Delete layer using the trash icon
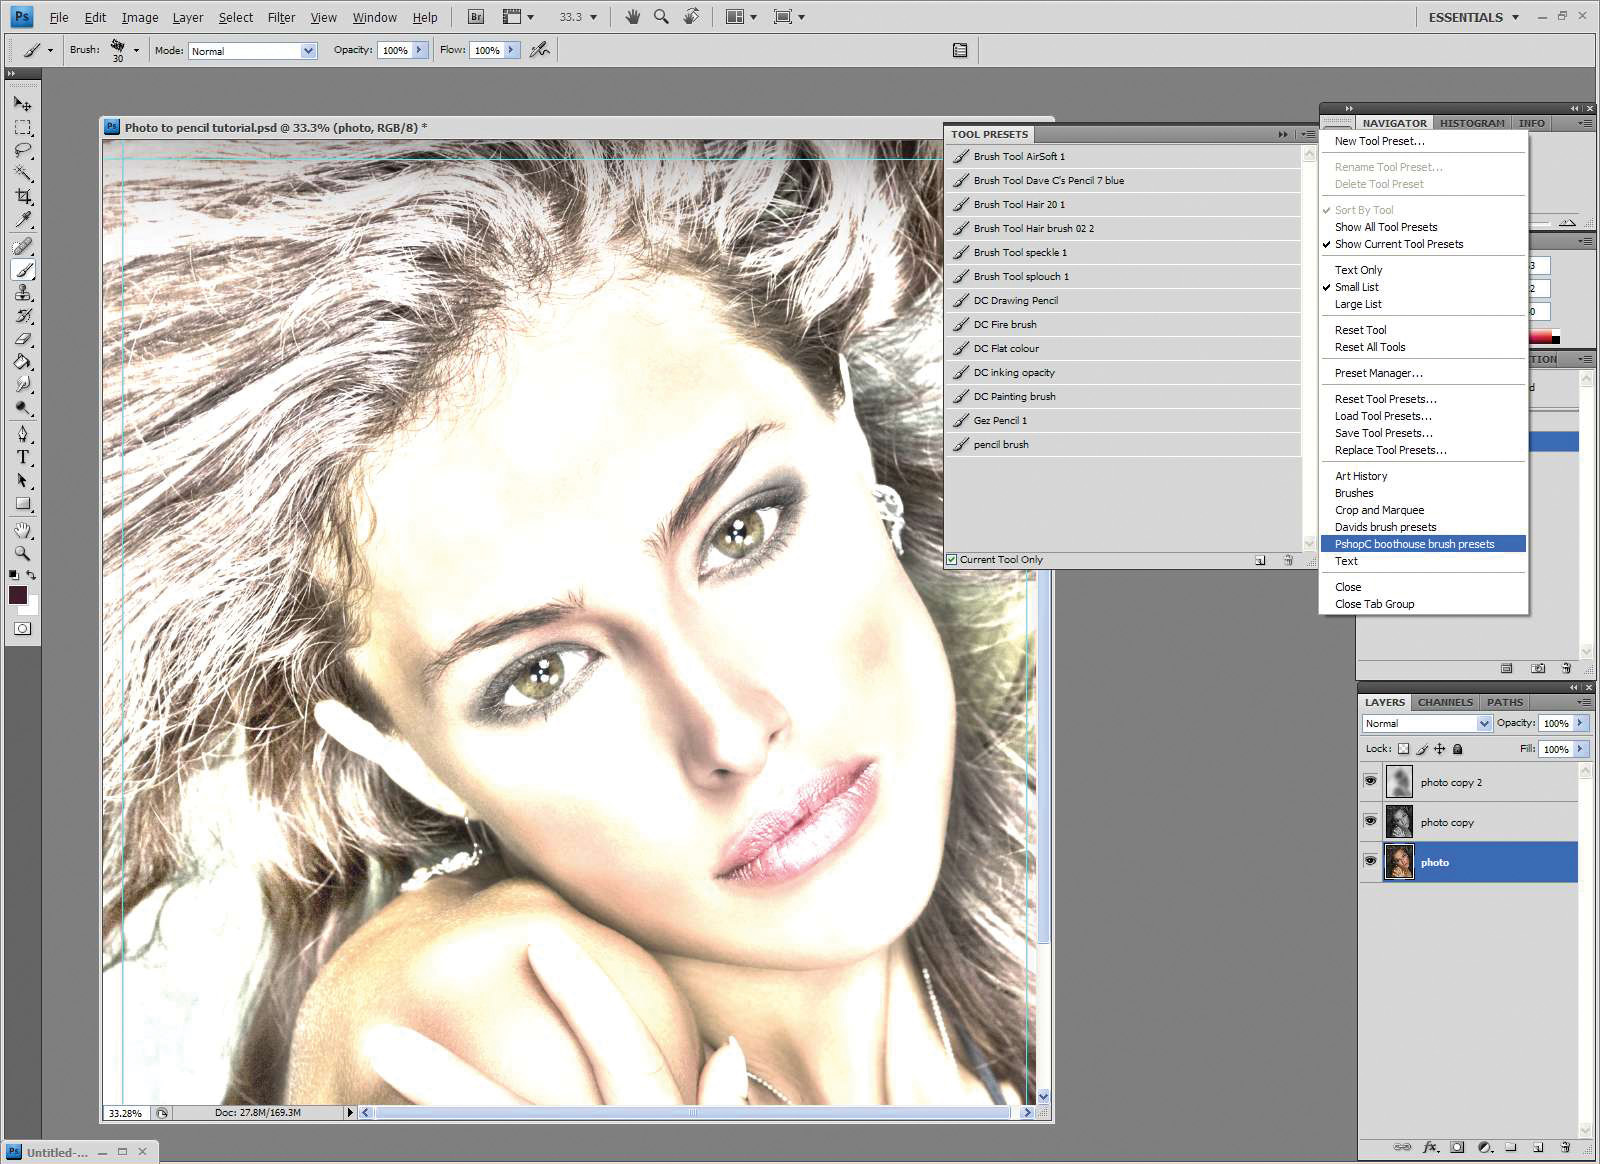 (1565, 1147)
